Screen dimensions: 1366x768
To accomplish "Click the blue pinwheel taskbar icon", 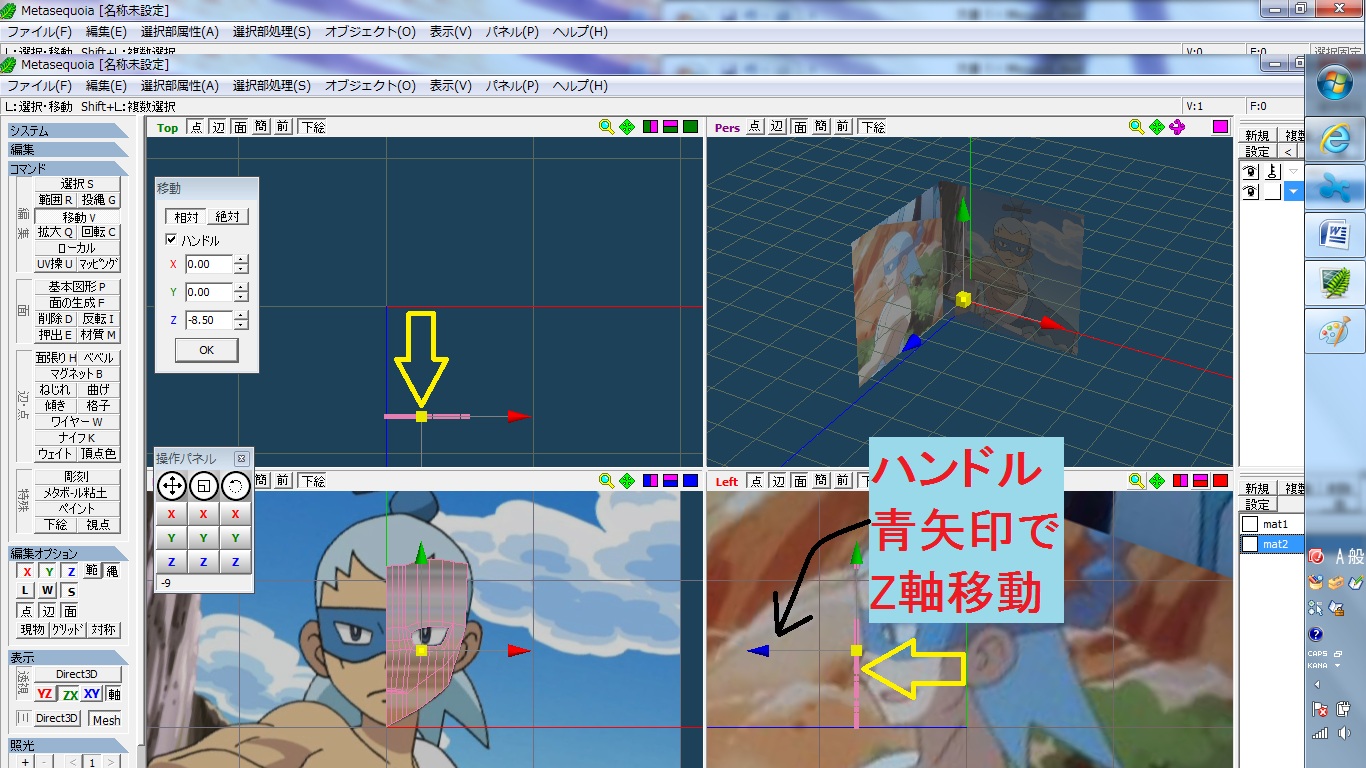I will [x=1335, y=188].
